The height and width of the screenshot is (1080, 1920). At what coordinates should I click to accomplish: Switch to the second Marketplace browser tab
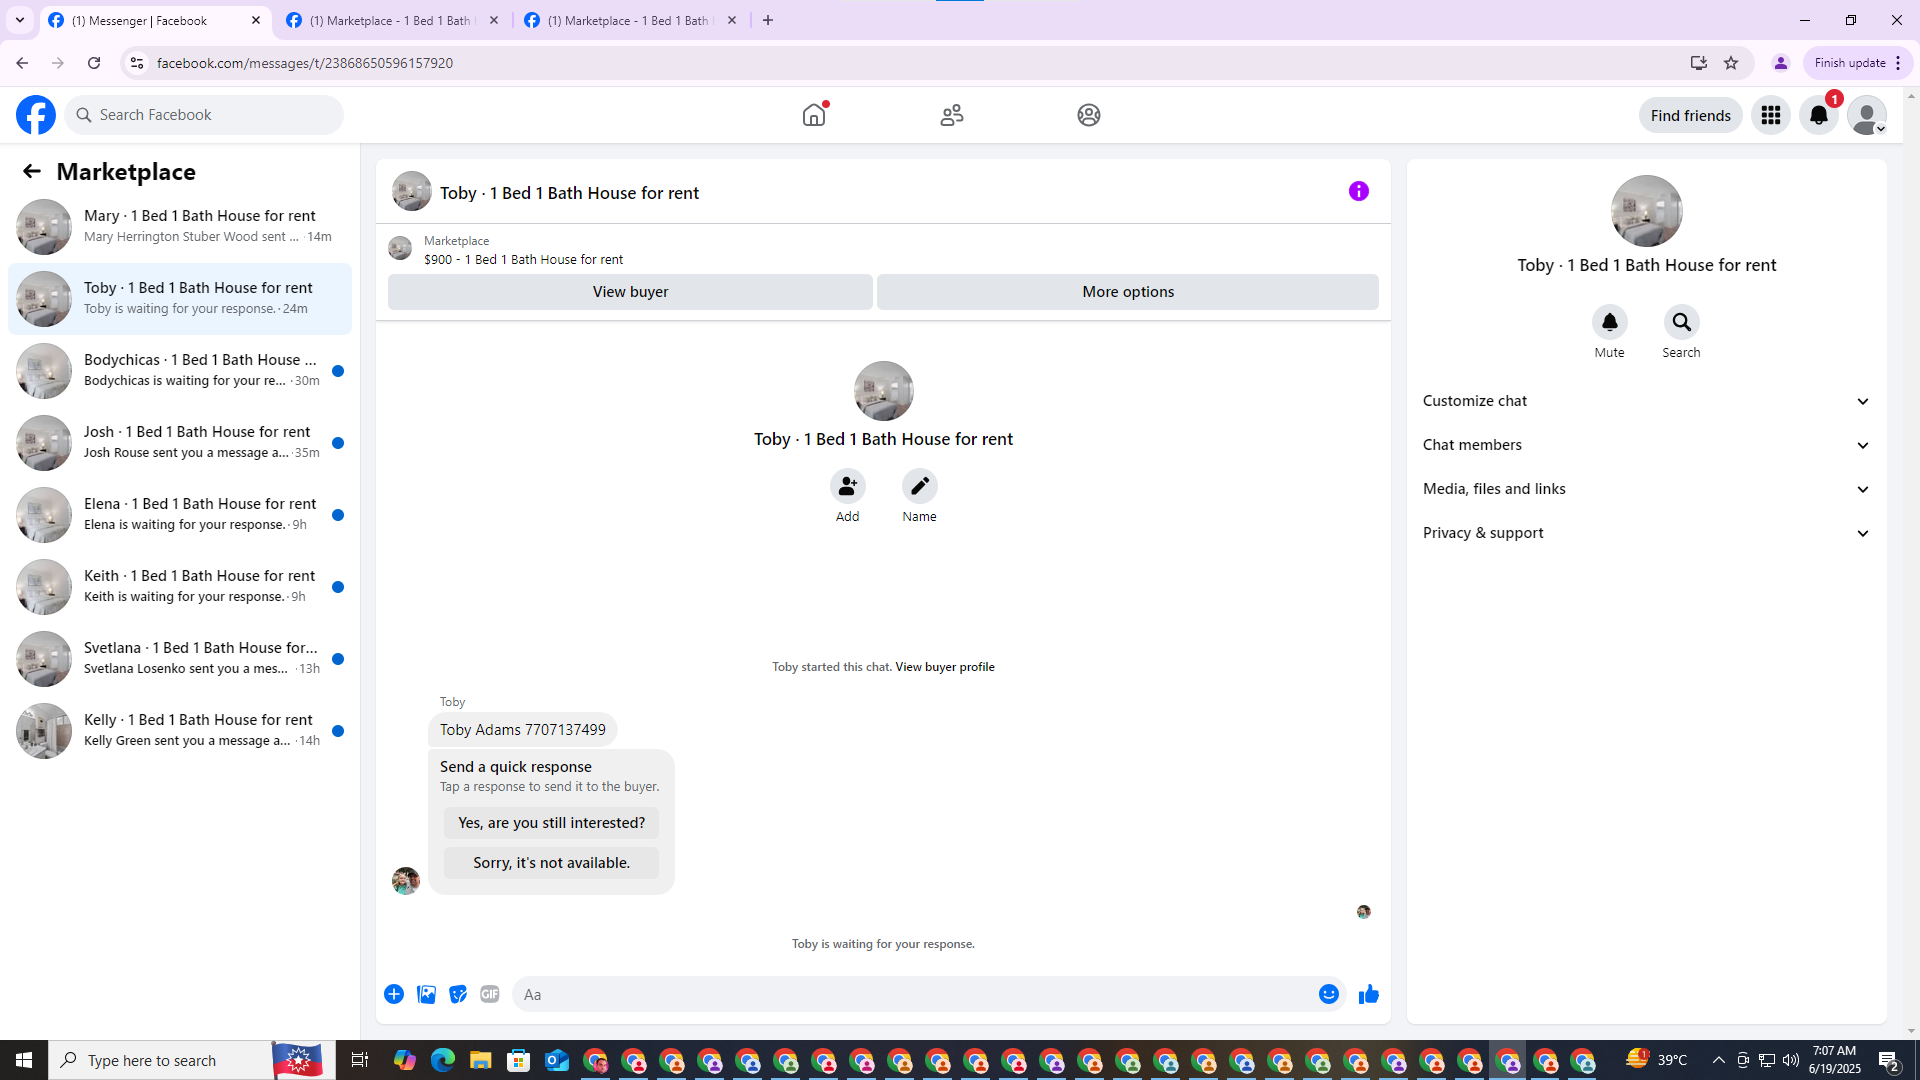[x=392, y=20]
